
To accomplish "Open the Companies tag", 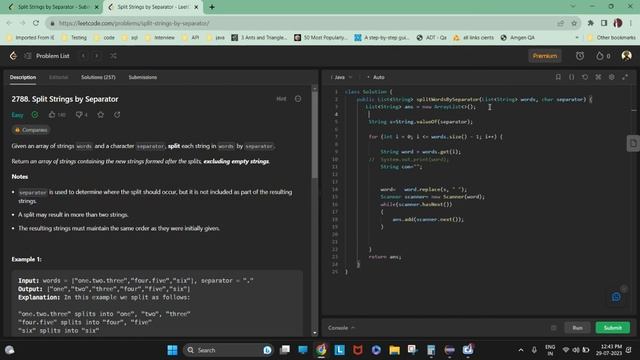I will tap(31, 130).
